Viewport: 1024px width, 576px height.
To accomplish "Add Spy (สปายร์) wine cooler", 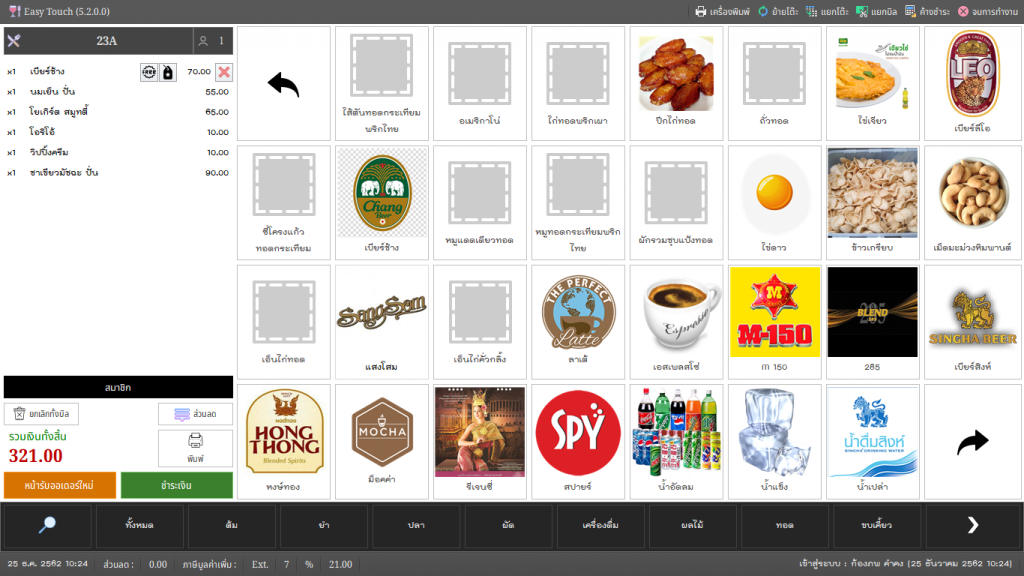I will (x=578, y=441).
